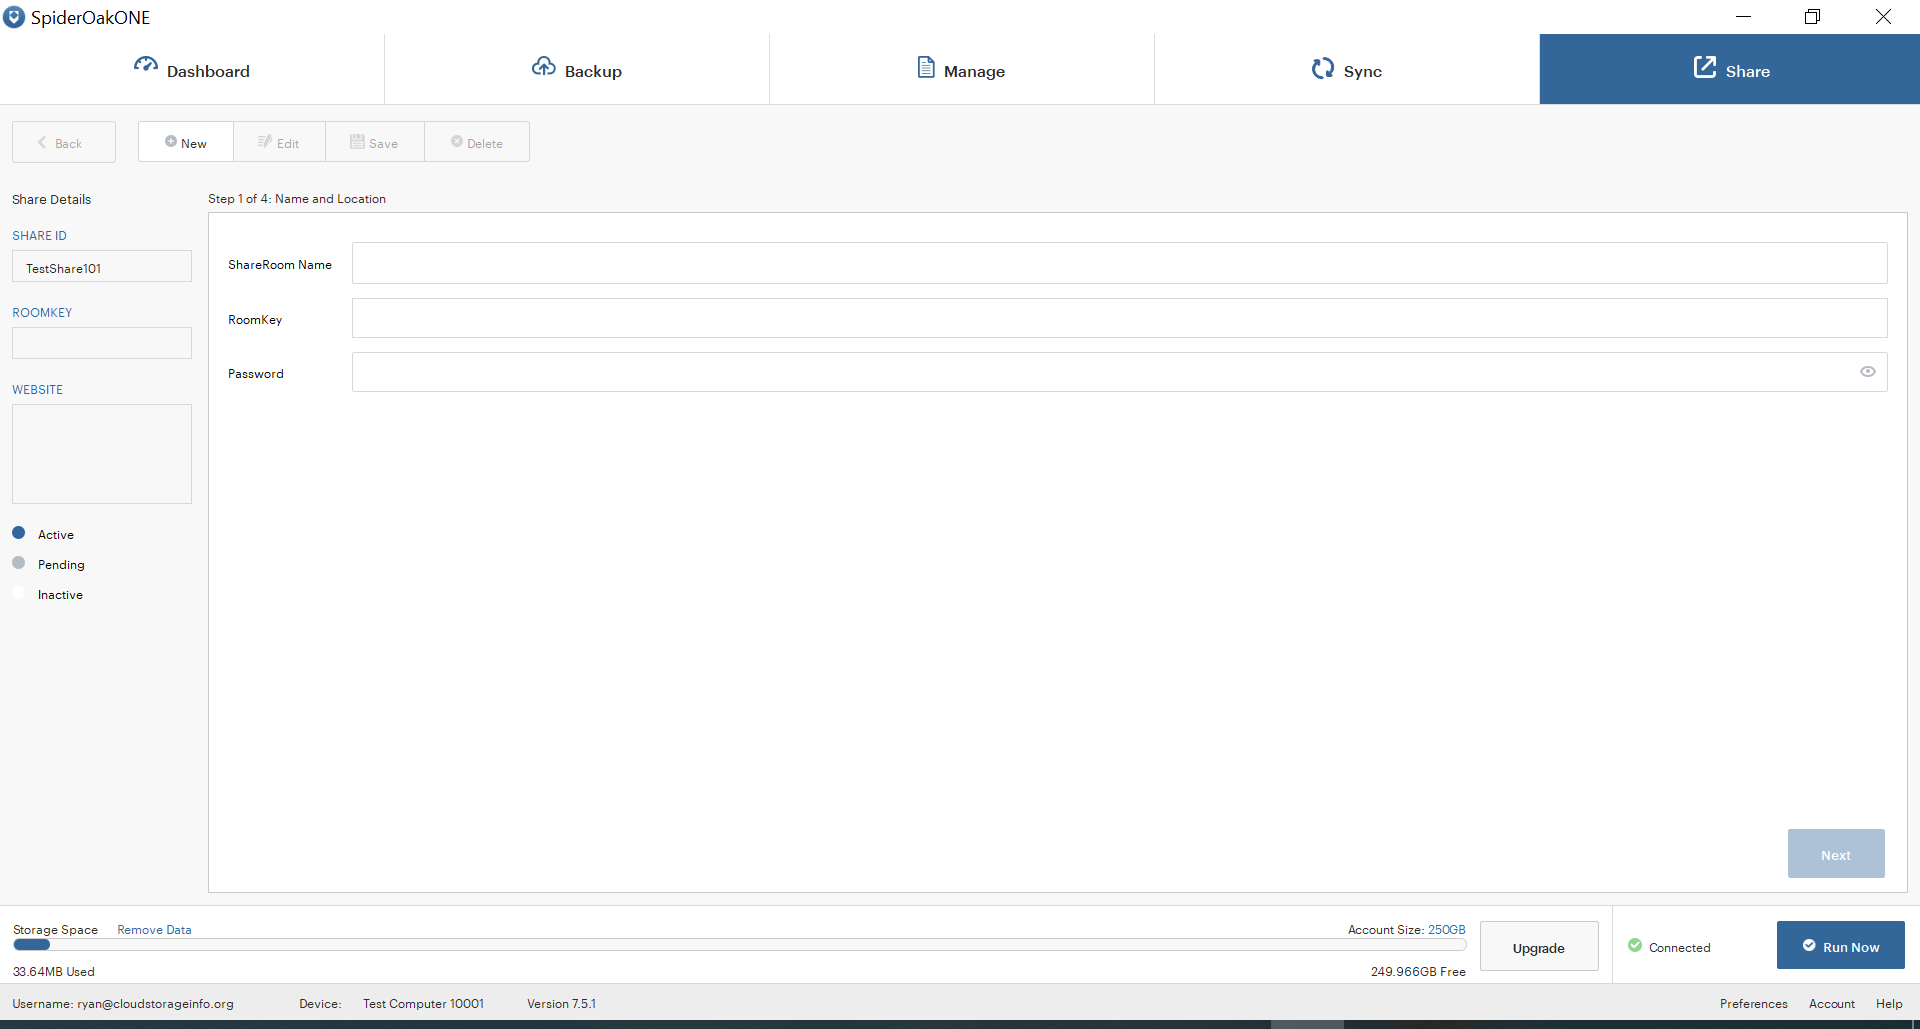Select the Pending status indicator
1920x1029 pixels.
click(17, 562)
